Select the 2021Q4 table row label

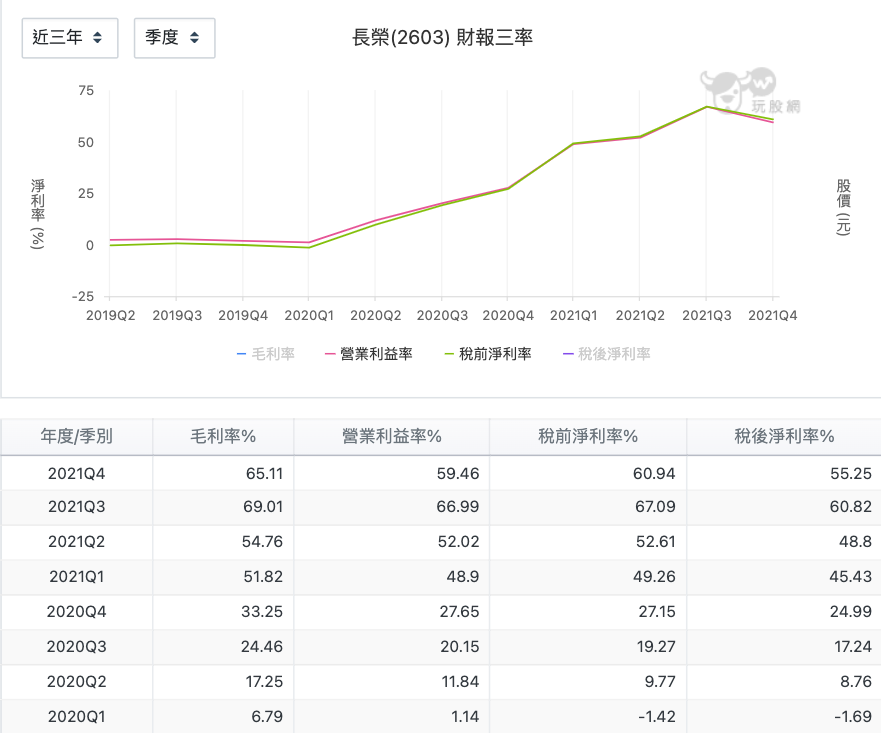76,474
